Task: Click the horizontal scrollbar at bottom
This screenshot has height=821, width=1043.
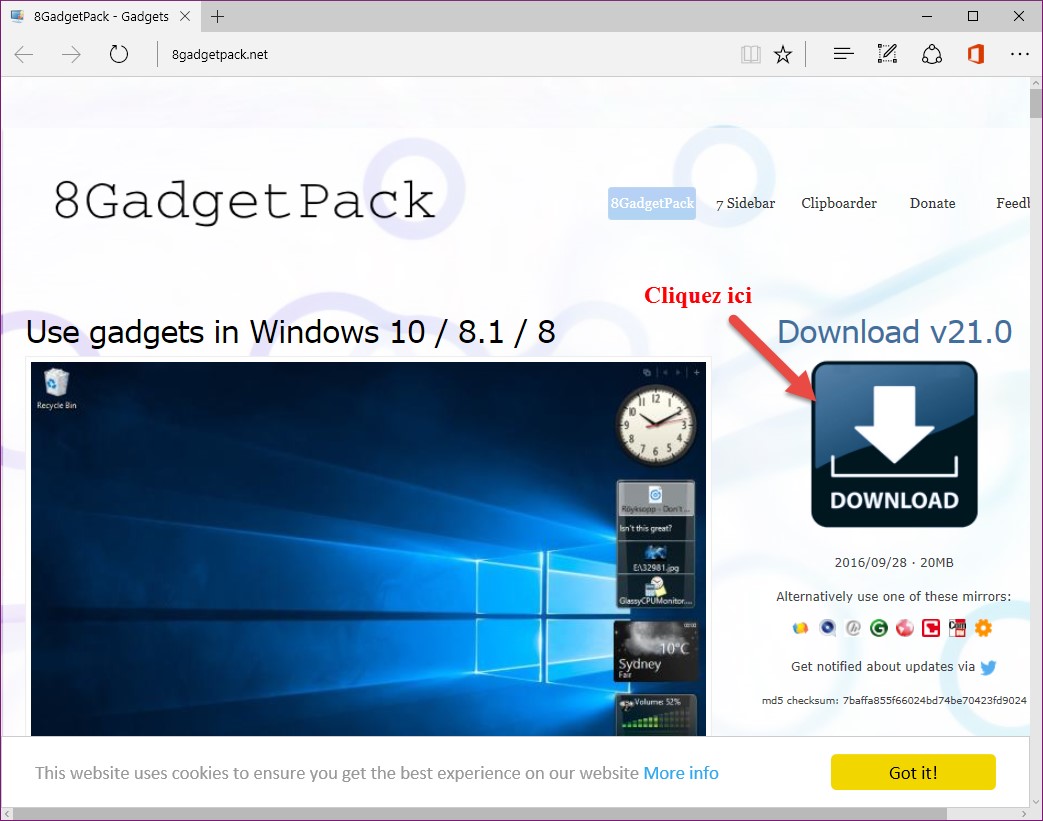Action: (x=480, y=814)
